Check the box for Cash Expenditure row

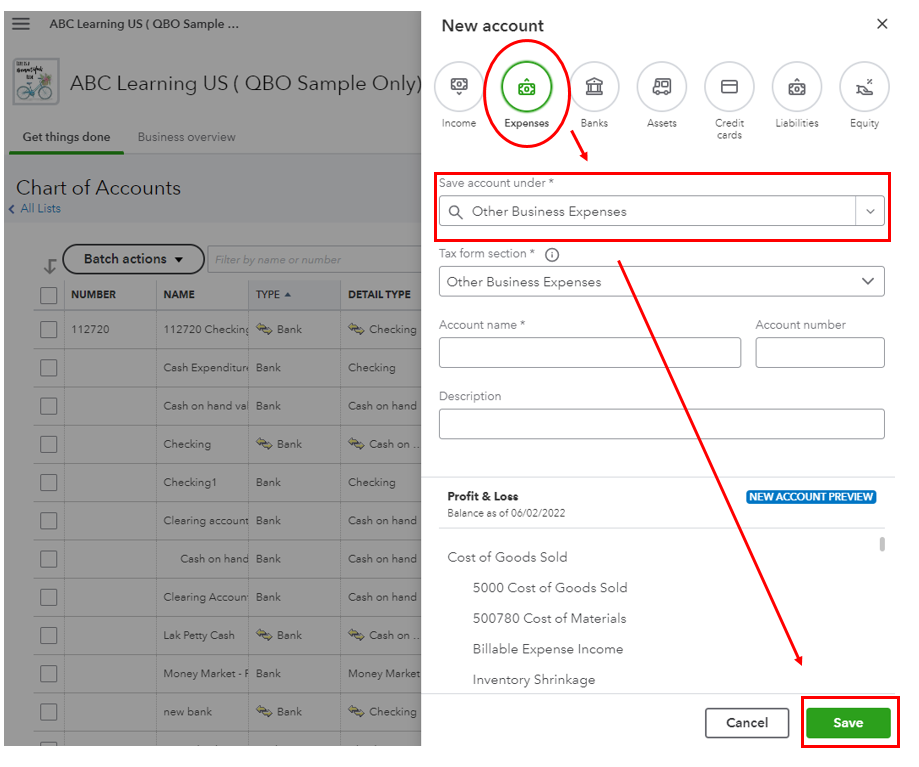pyautogui.click(x=49, y=368)
